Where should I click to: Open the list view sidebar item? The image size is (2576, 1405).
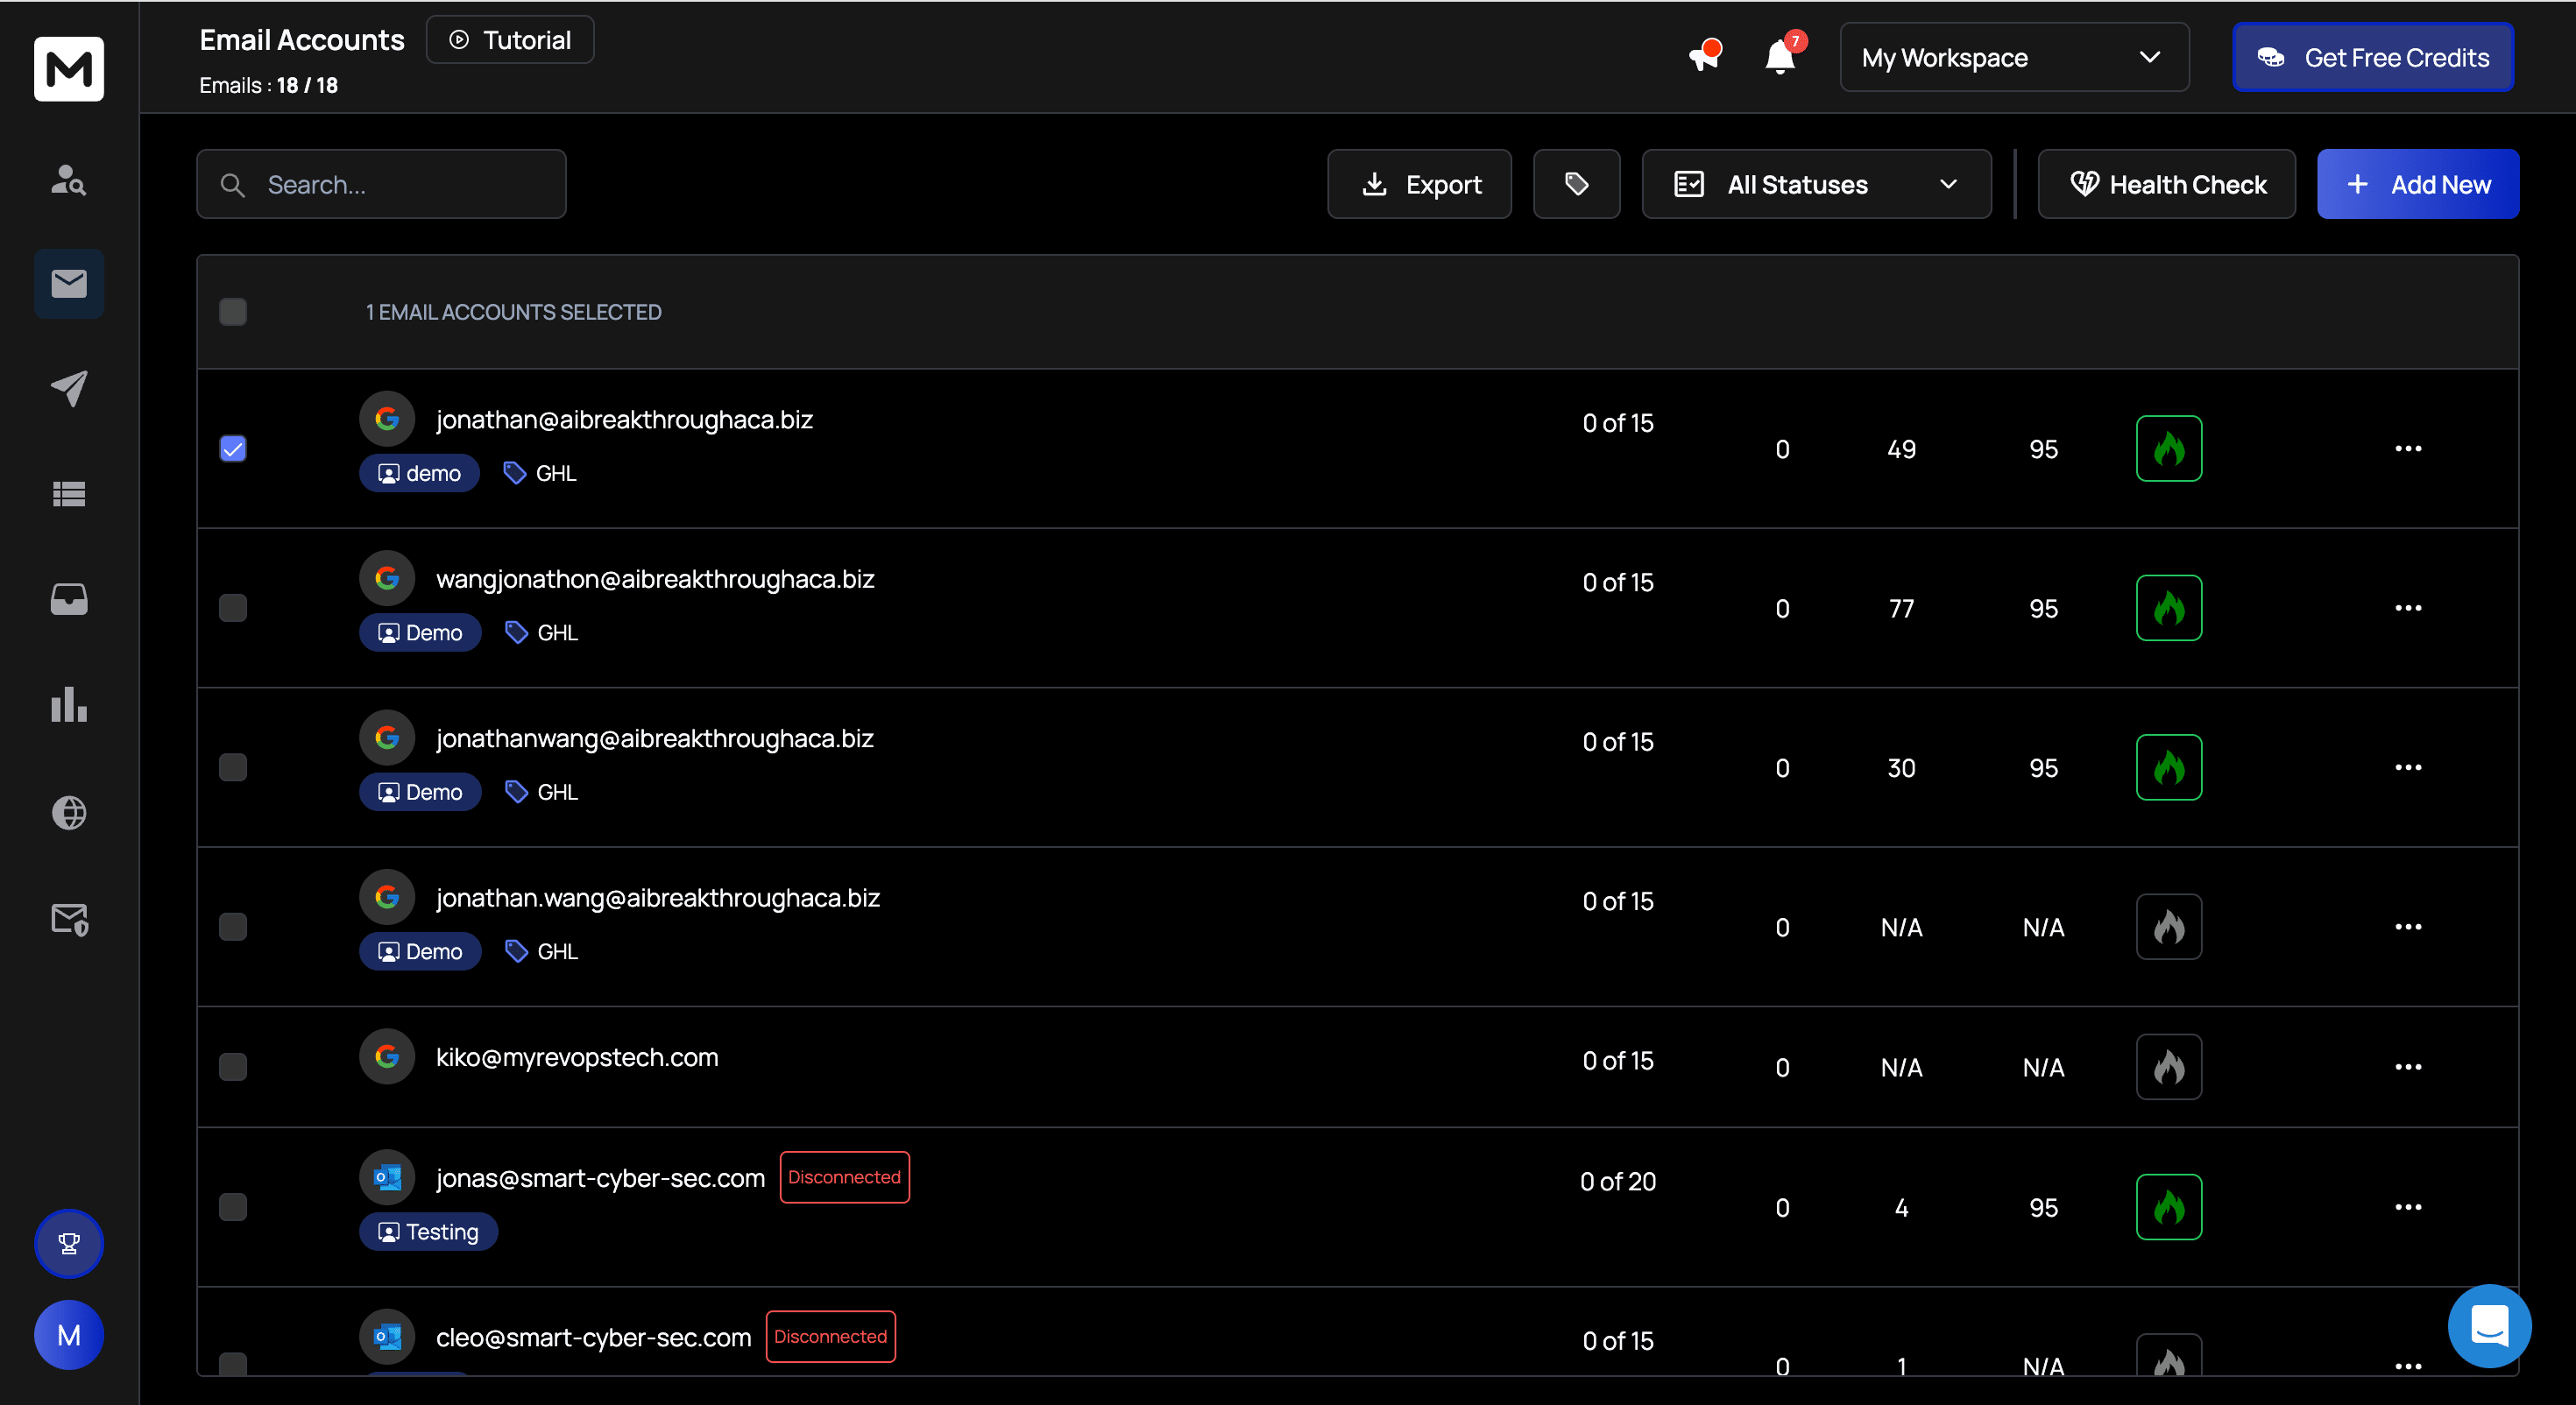[x=68, y=494]
